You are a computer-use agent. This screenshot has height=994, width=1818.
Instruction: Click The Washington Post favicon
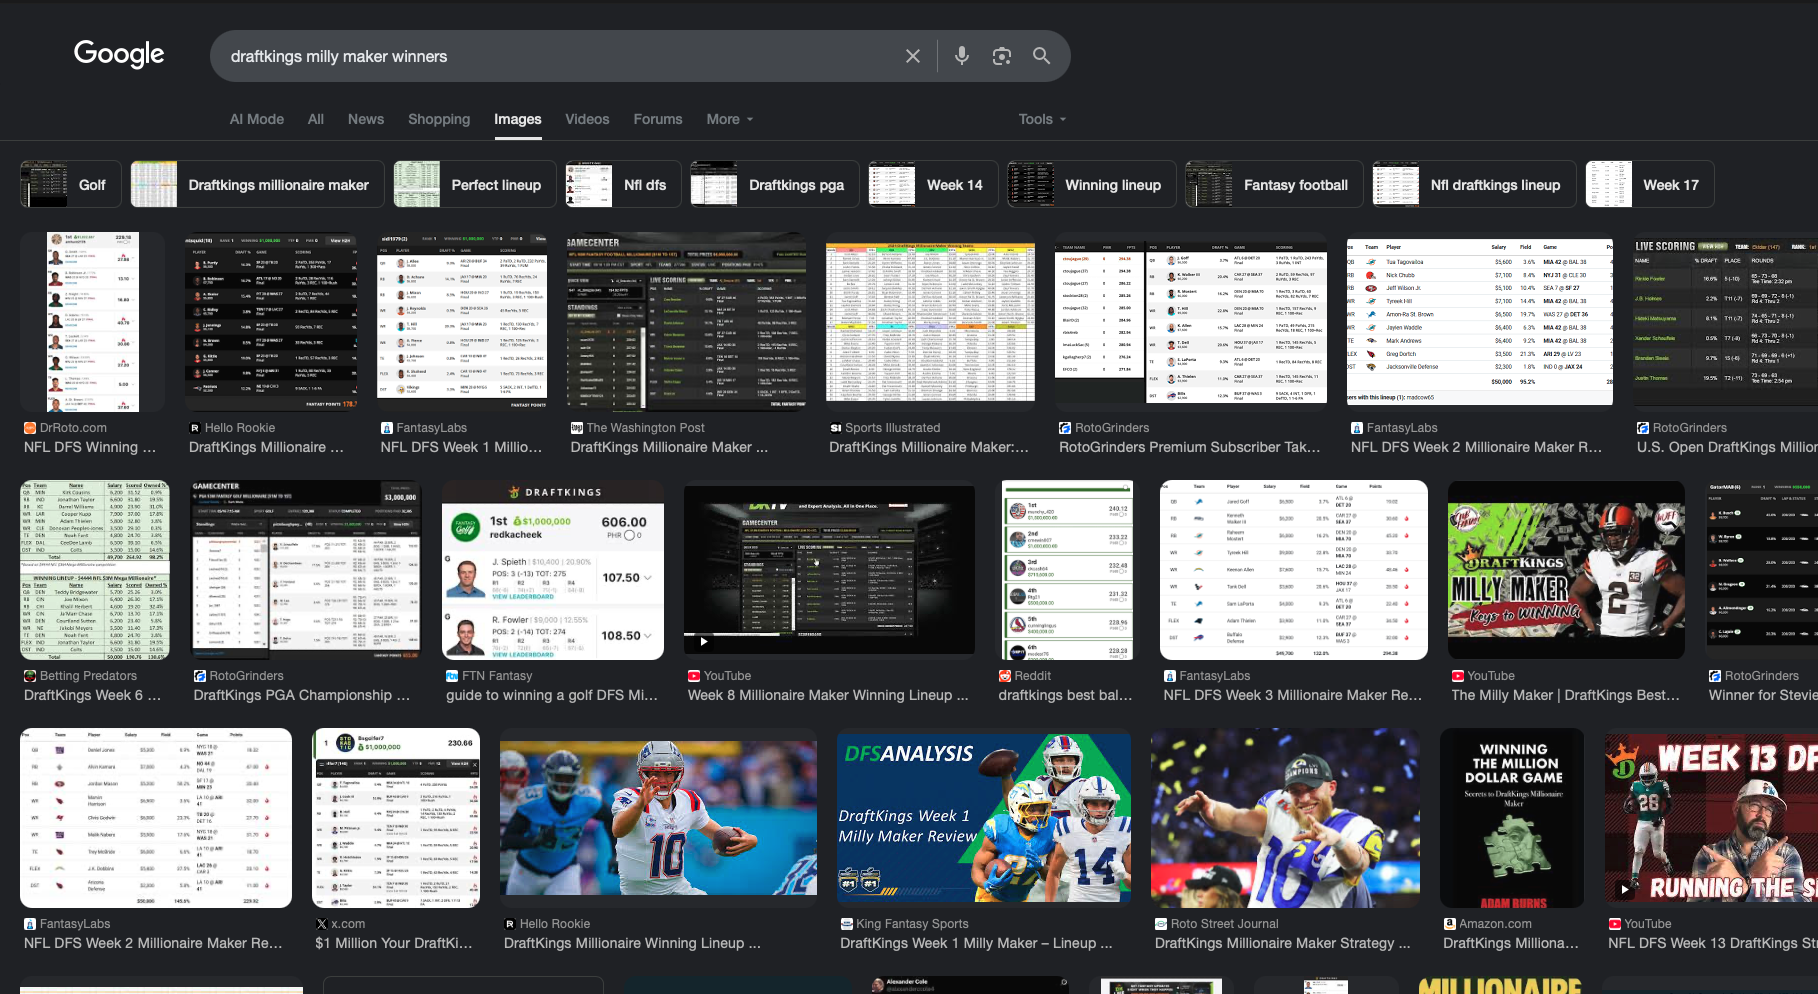coord(577,428)
